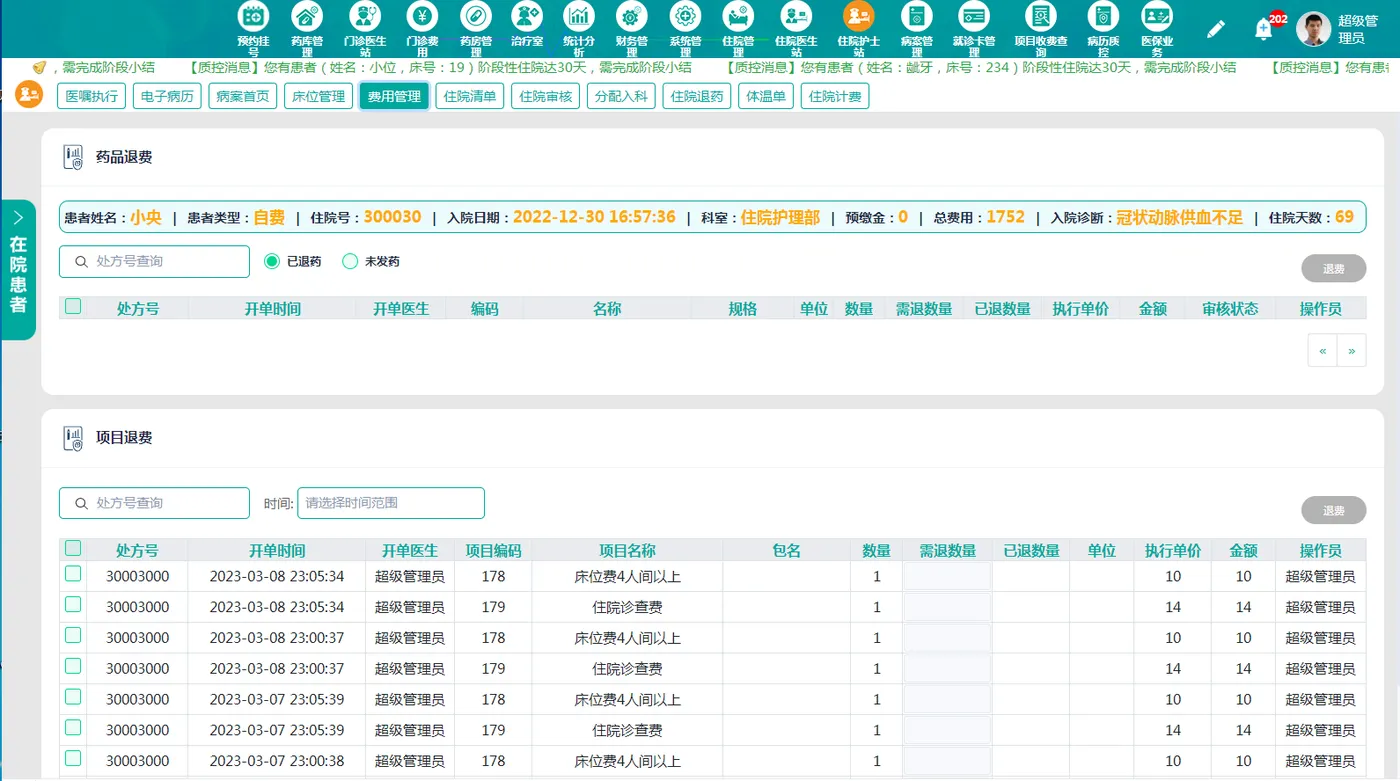Image resolution: width=1400 pixels, height=781 pixels.
Task: Switch to the 病案首页 tab
Action: [243, 96]
